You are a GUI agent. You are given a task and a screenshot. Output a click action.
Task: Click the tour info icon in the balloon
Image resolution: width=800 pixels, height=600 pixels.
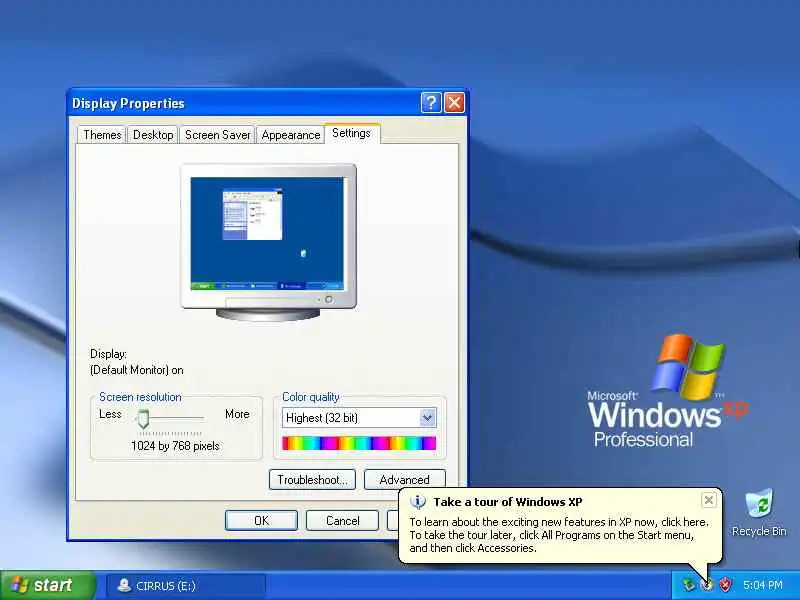[x=418, y=502]
